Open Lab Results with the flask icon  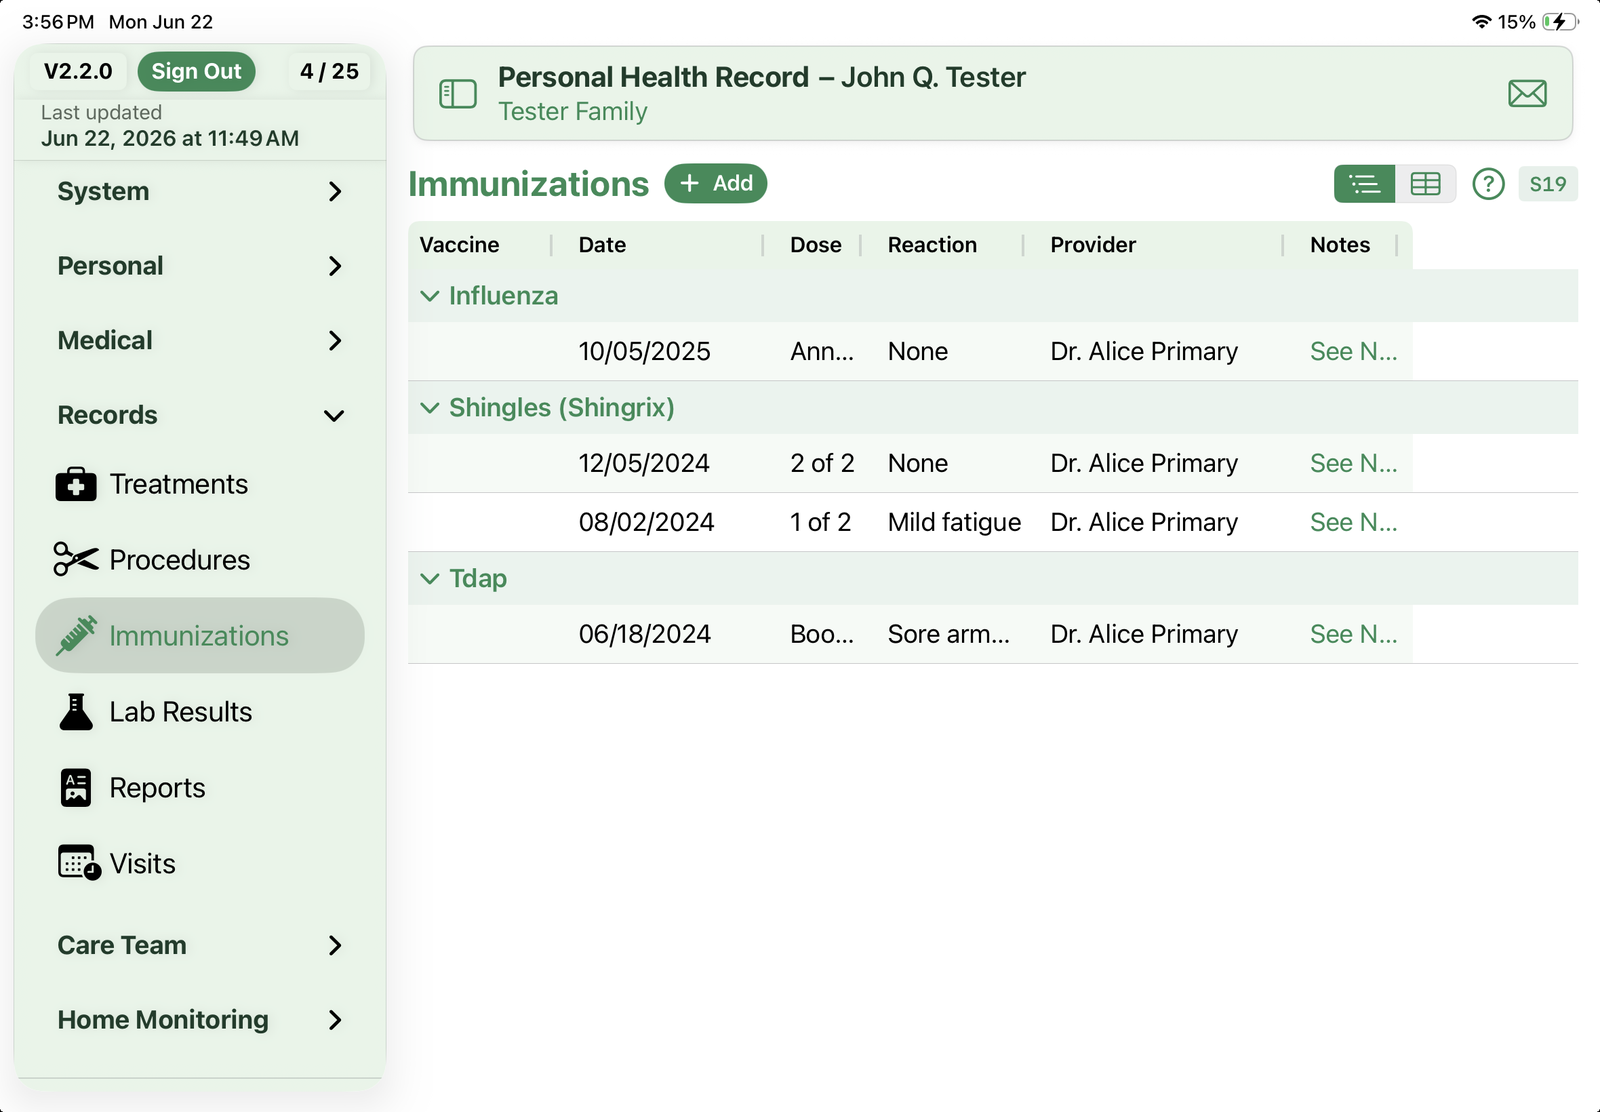[x=155, y=712]
